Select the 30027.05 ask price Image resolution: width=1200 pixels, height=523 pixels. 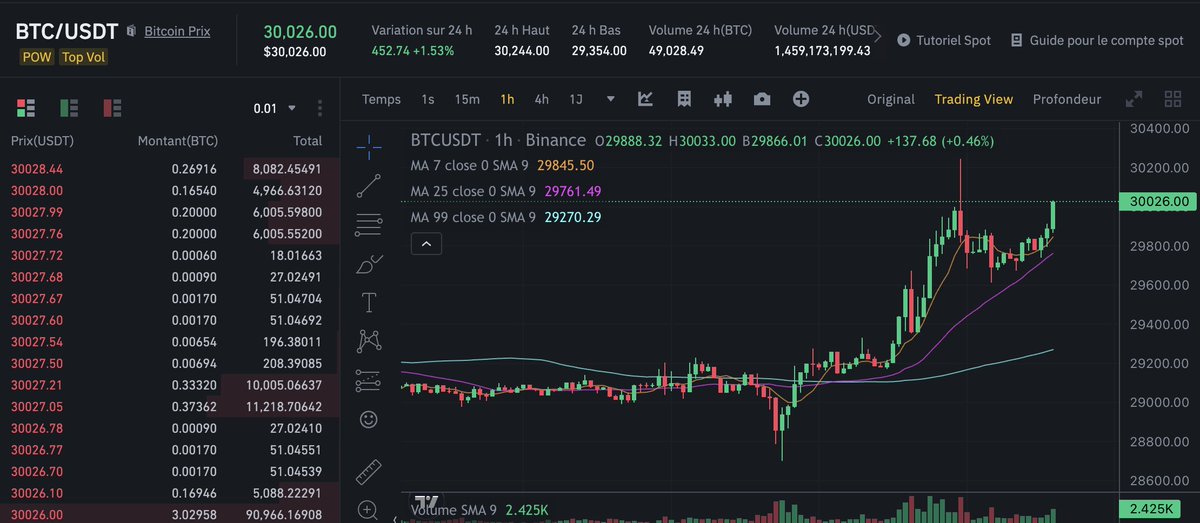(x=36, y=407)
